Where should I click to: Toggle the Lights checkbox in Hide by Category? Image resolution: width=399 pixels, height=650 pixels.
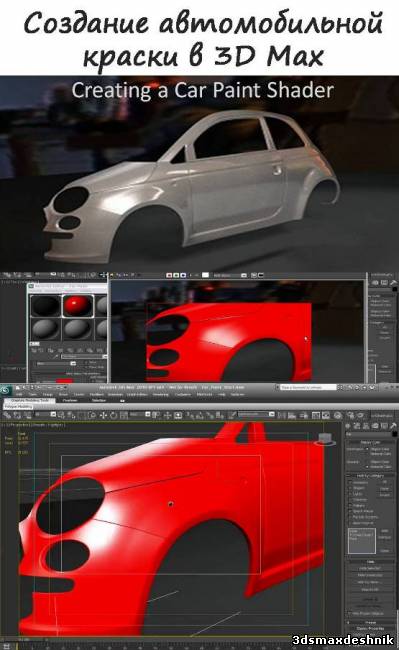click(350, 494)
